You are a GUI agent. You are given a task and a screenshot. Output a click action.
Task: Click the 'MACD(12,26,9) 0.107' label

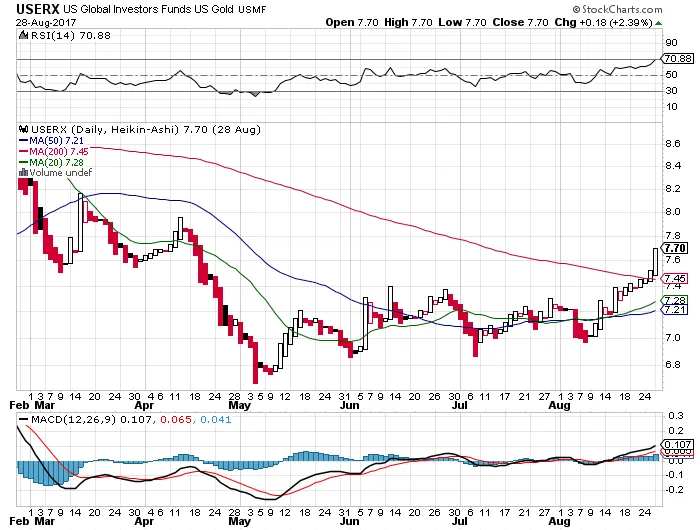coord(92,420)
